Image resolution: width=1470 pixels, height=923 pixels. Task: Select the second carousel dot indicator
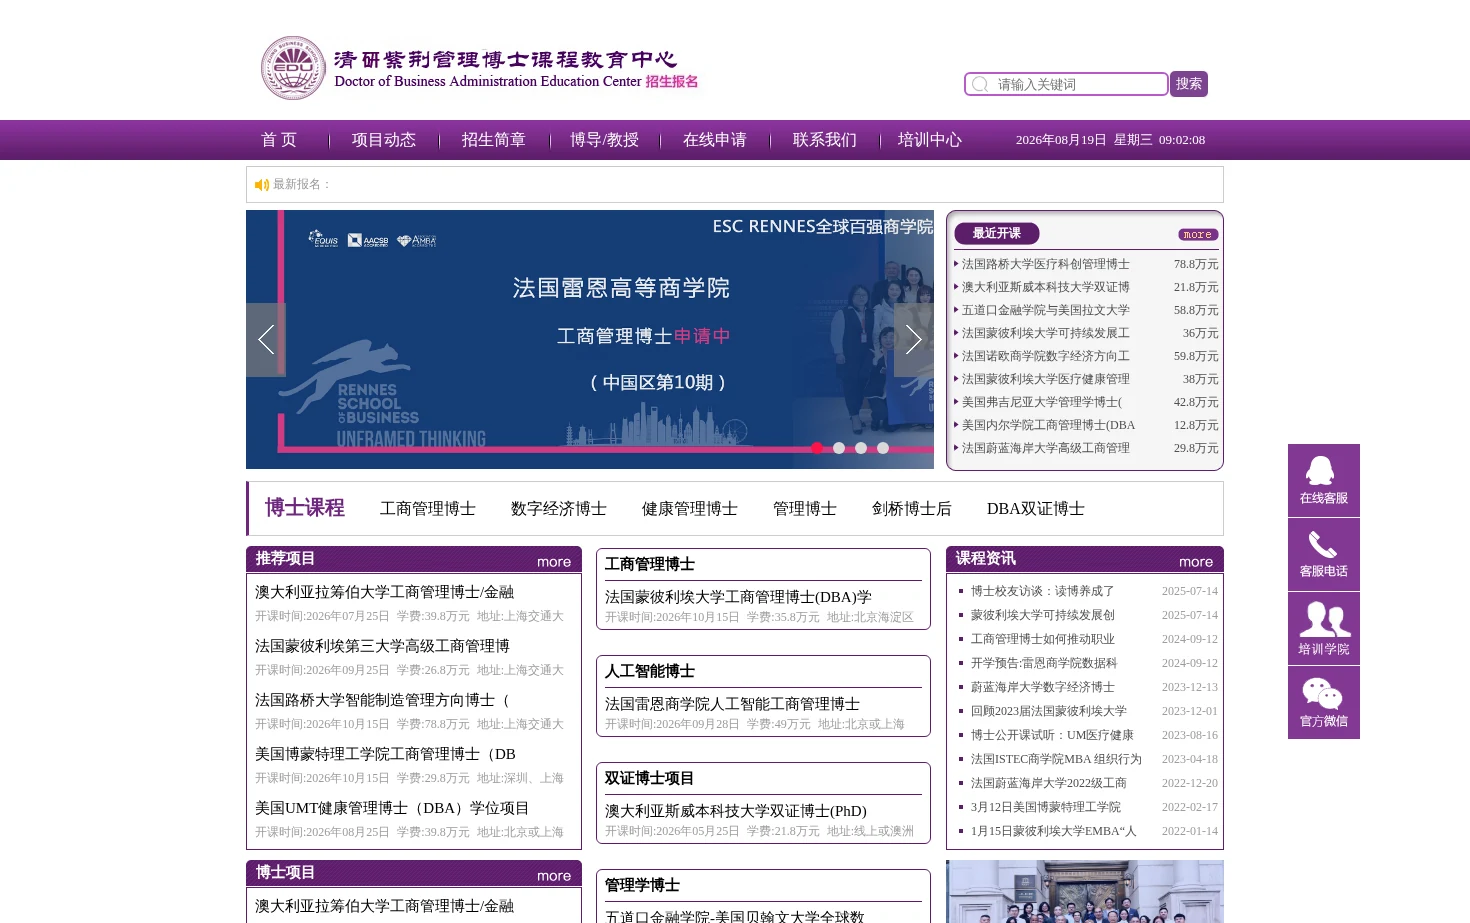839,448
